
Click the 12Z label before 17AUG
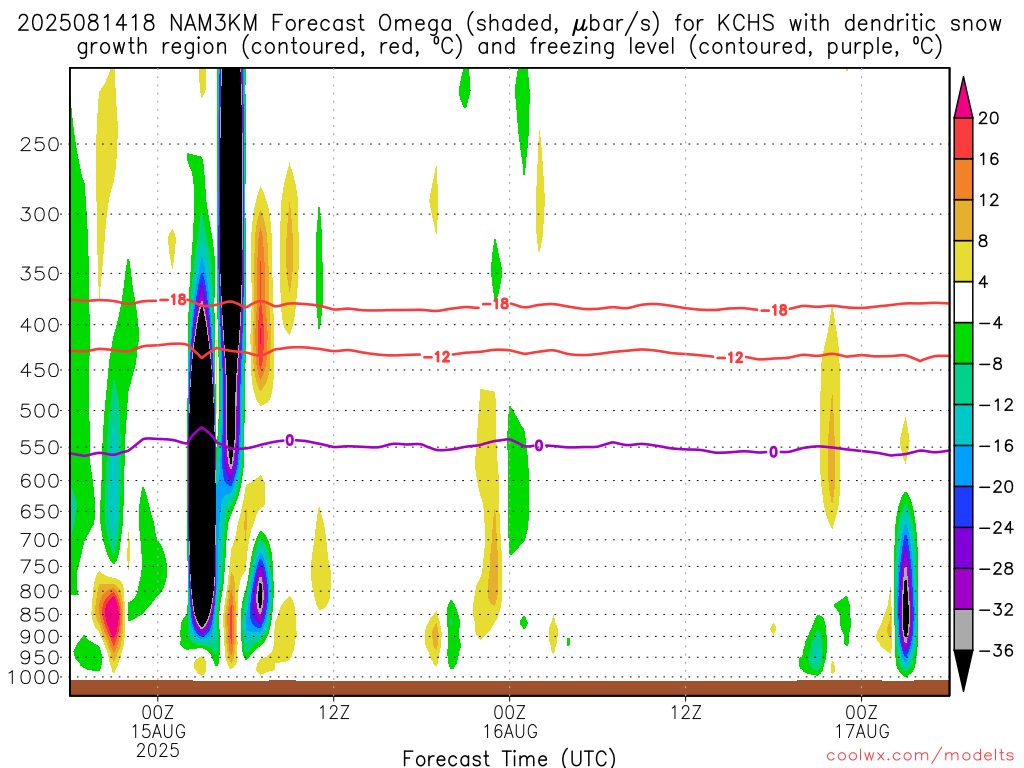[686, 711]
